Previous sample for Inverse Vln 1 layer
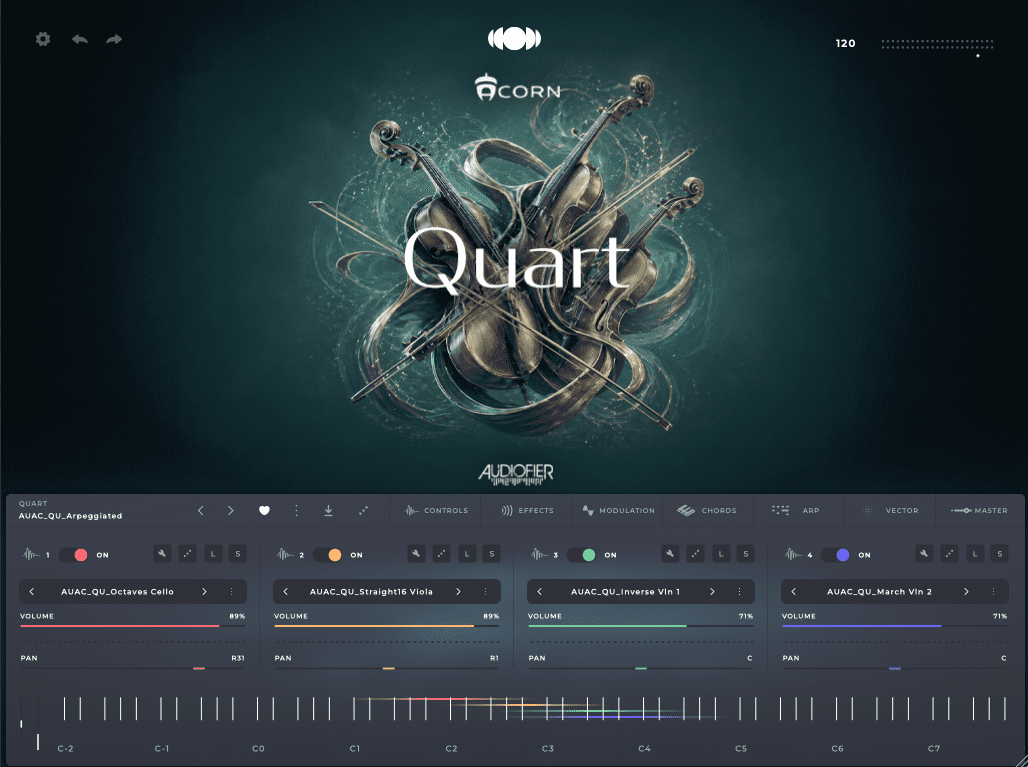This screenshot has height=767, width=1028. click(539, 591)
